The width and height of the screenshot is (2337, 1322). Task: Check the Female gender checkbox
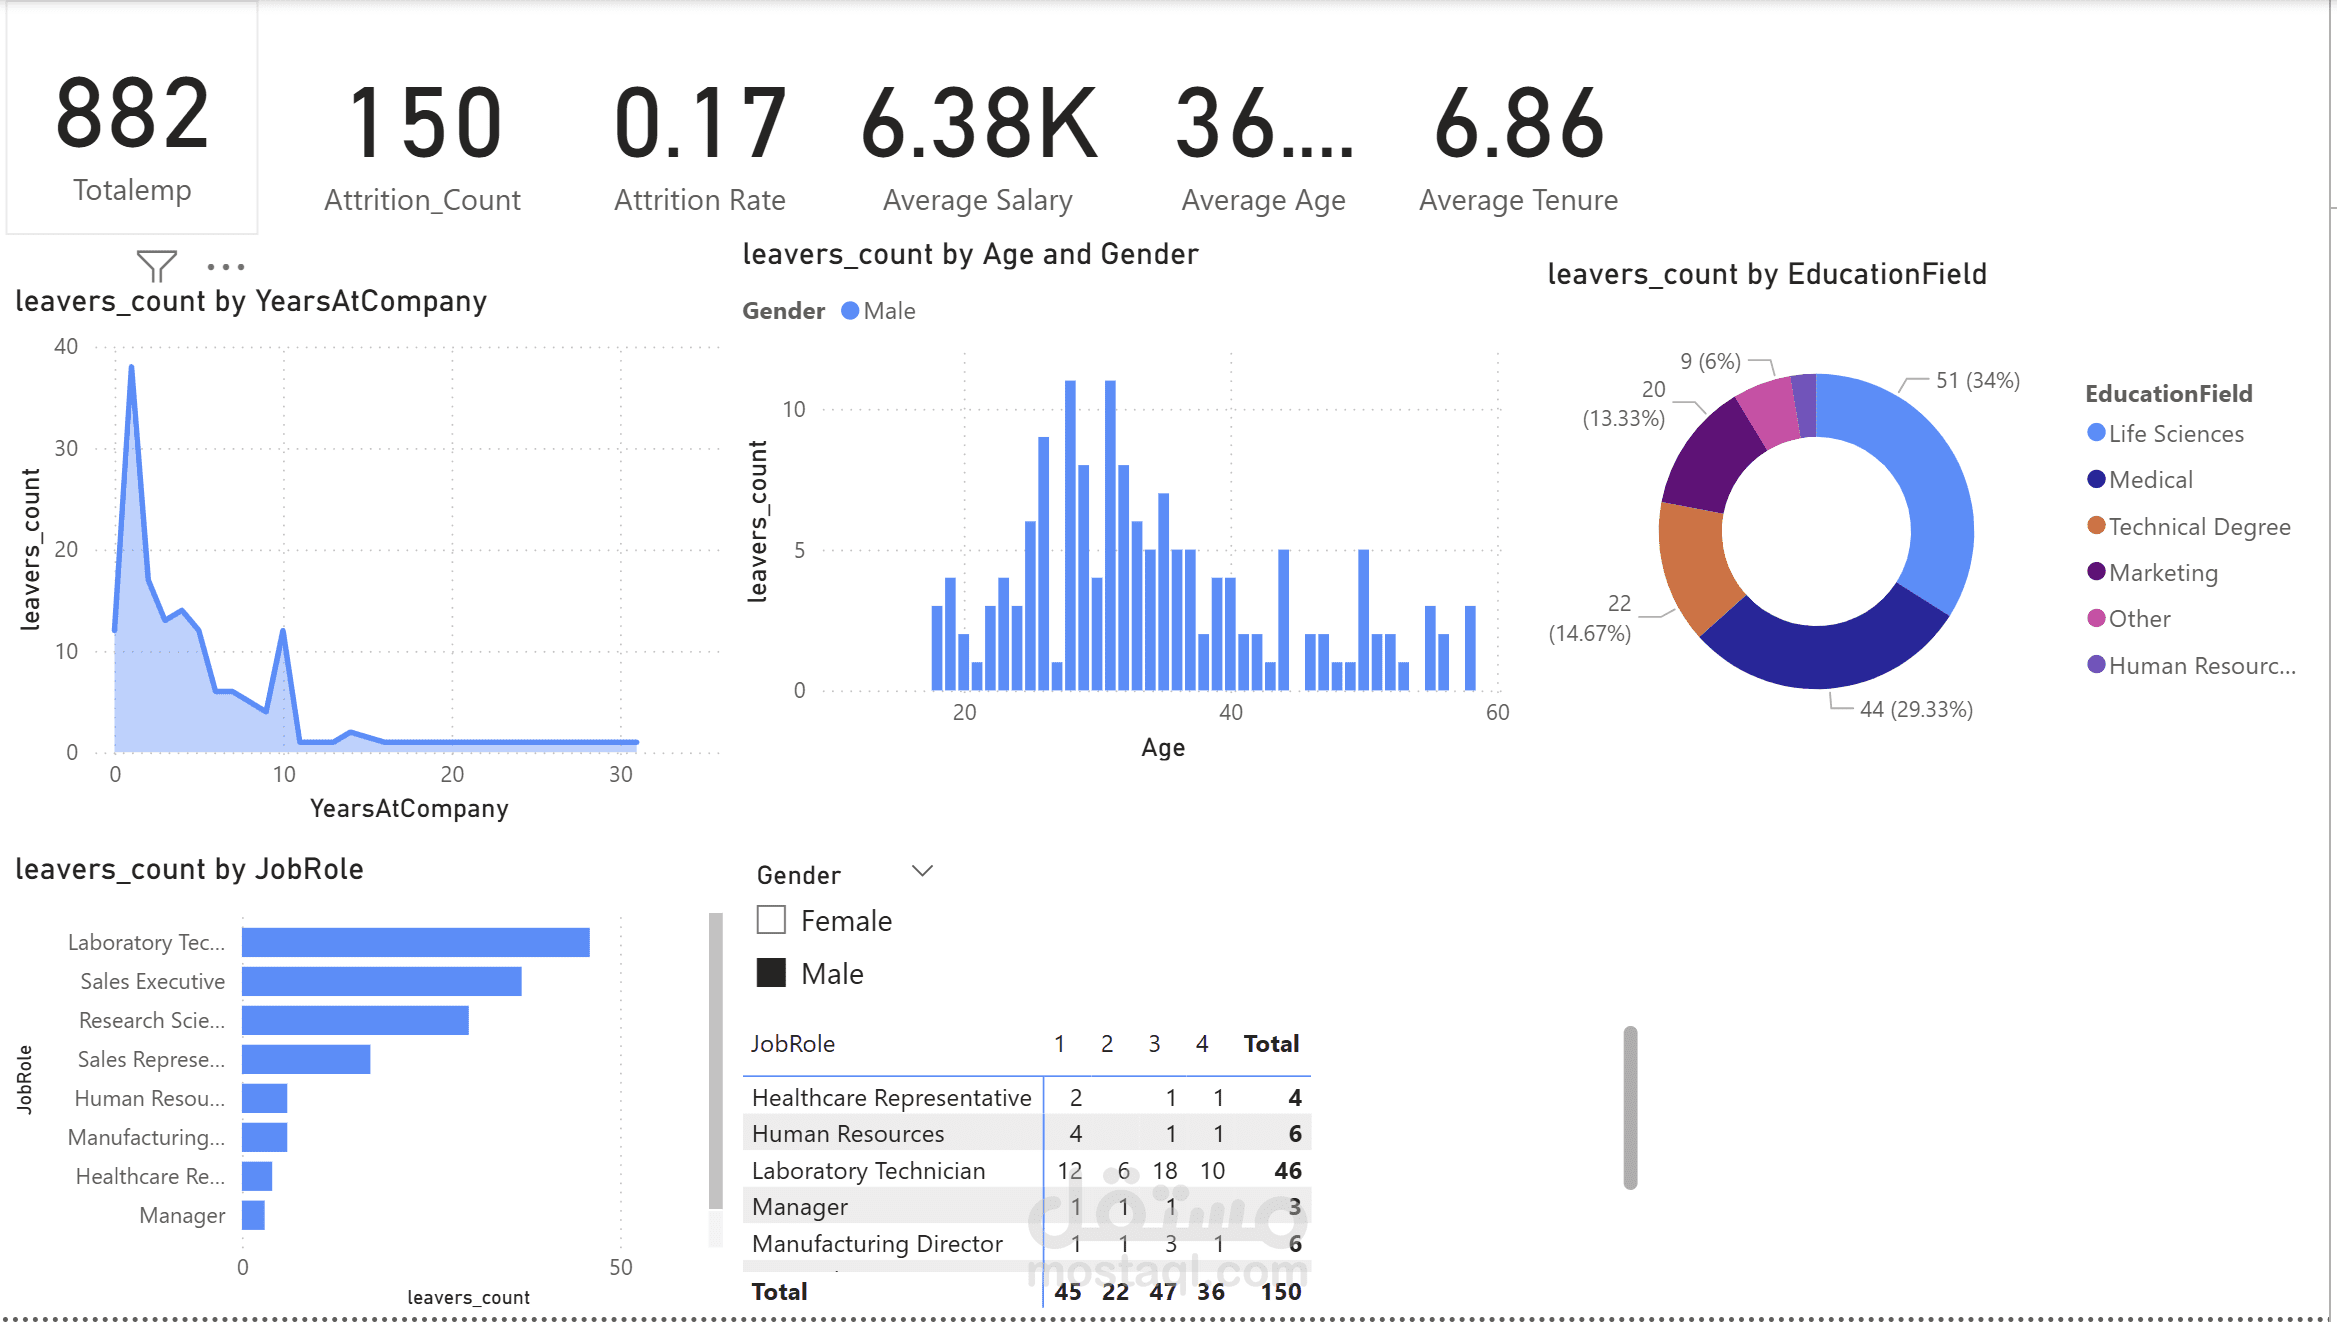[771, 920]
